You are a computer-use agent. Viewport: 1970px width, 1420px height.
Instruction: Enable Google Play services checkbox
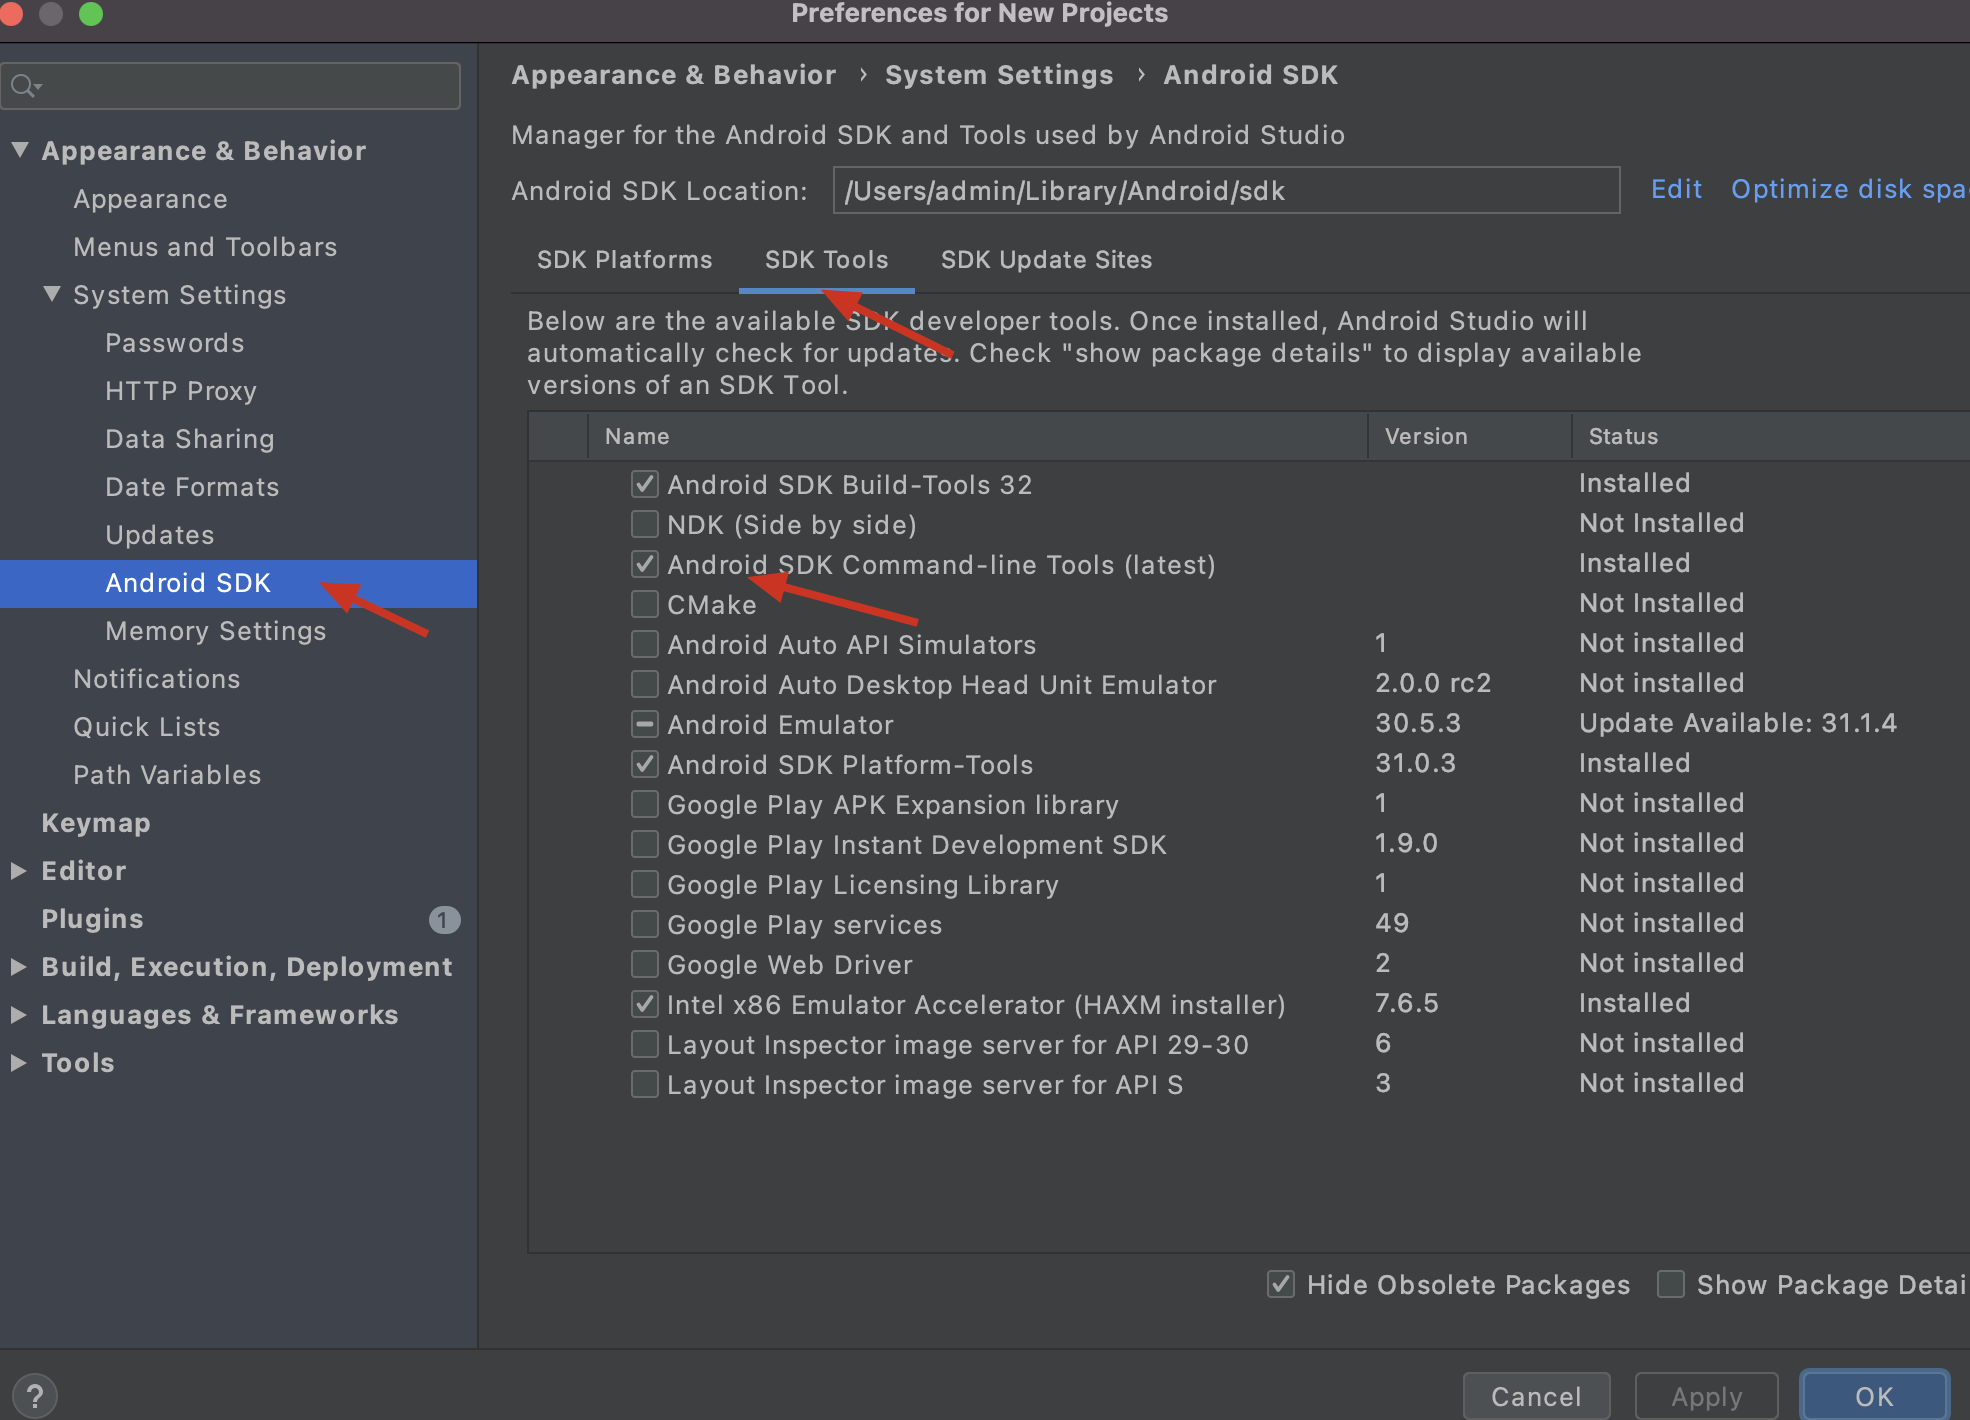click(x=645, y=925)
